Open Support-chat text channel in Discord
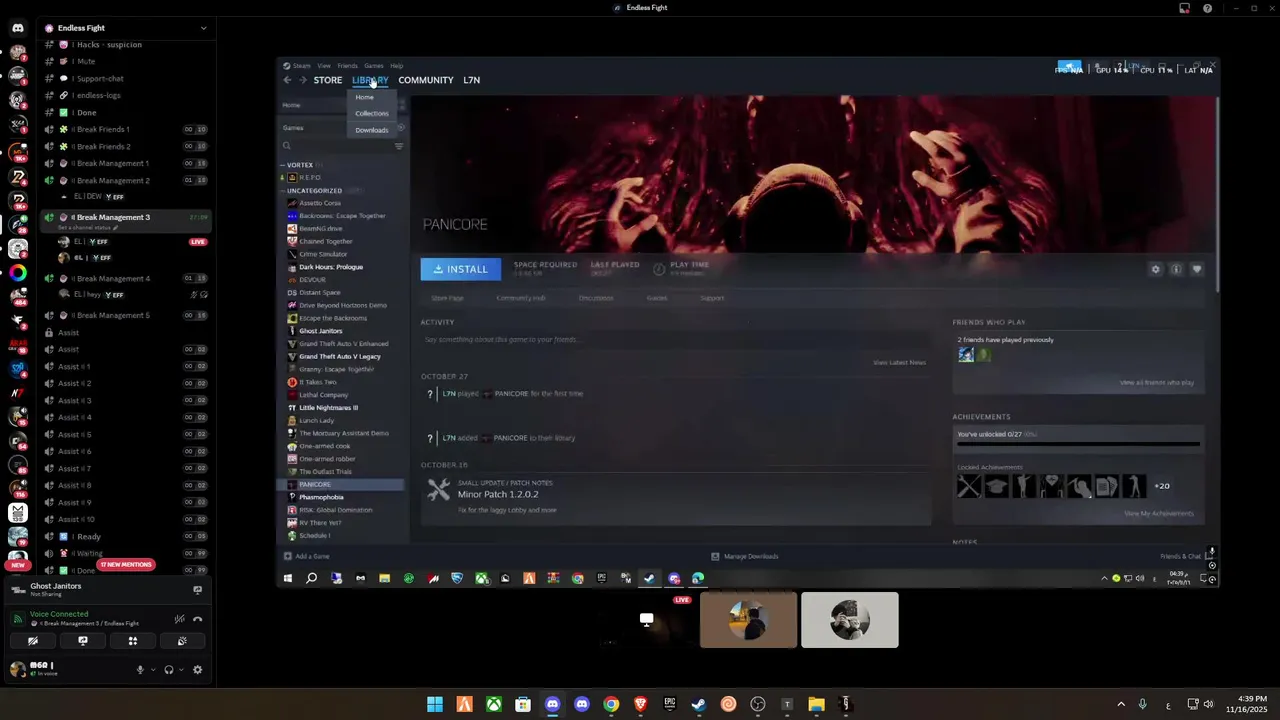Screen dimensions: 1280x720 click(x=100, y=78)
